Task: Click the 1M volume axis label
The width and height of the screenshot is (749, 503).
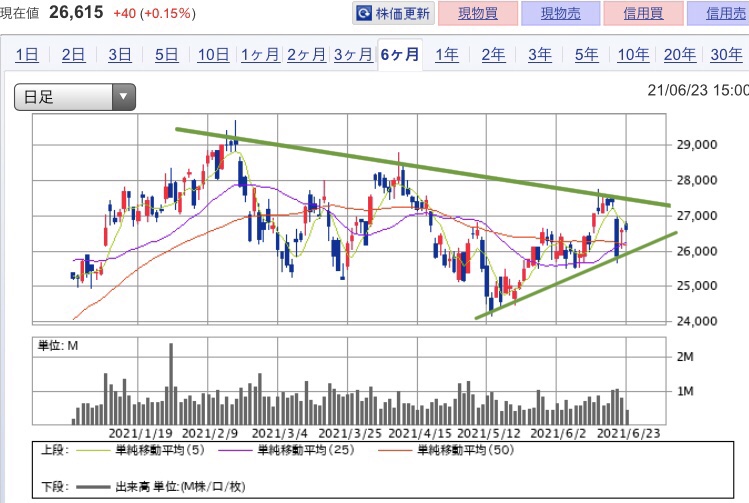Action: pos(685,391)
